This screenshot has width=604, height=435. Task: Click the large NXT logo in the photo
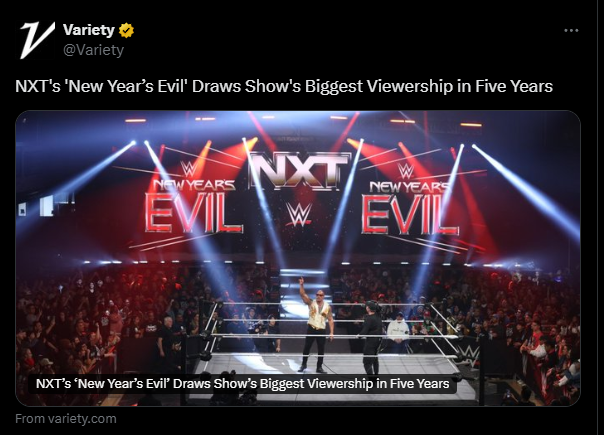tap(299, 171)
